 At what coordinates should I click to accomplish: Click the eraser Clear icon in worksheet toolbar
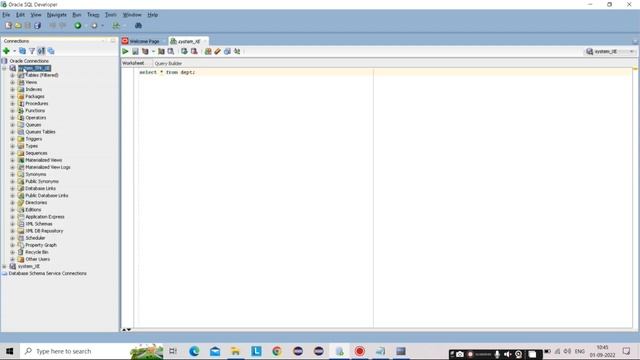pyautogui.click(x=218, y=51)
